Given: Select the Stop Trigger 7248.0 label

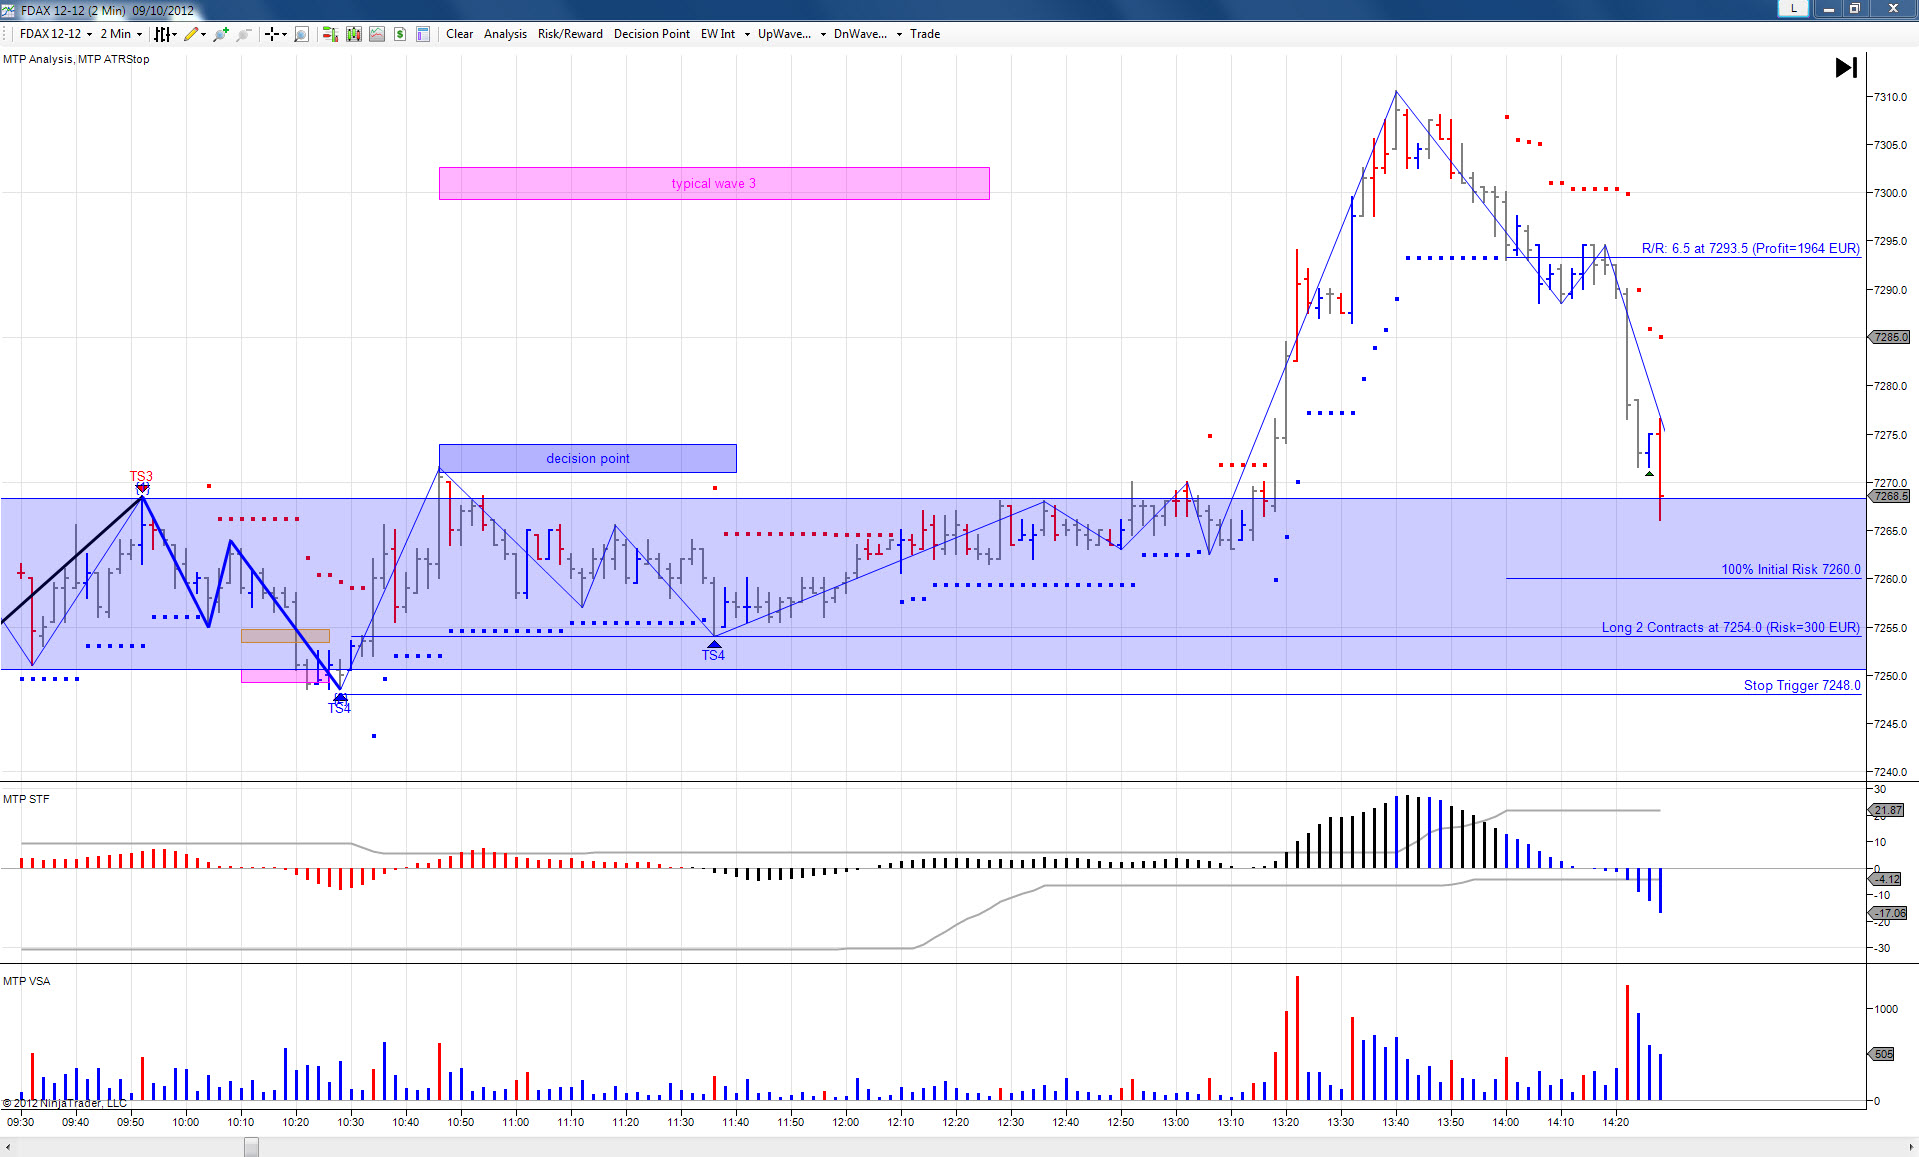Looking at the screenshot, I should (1802, 686).
